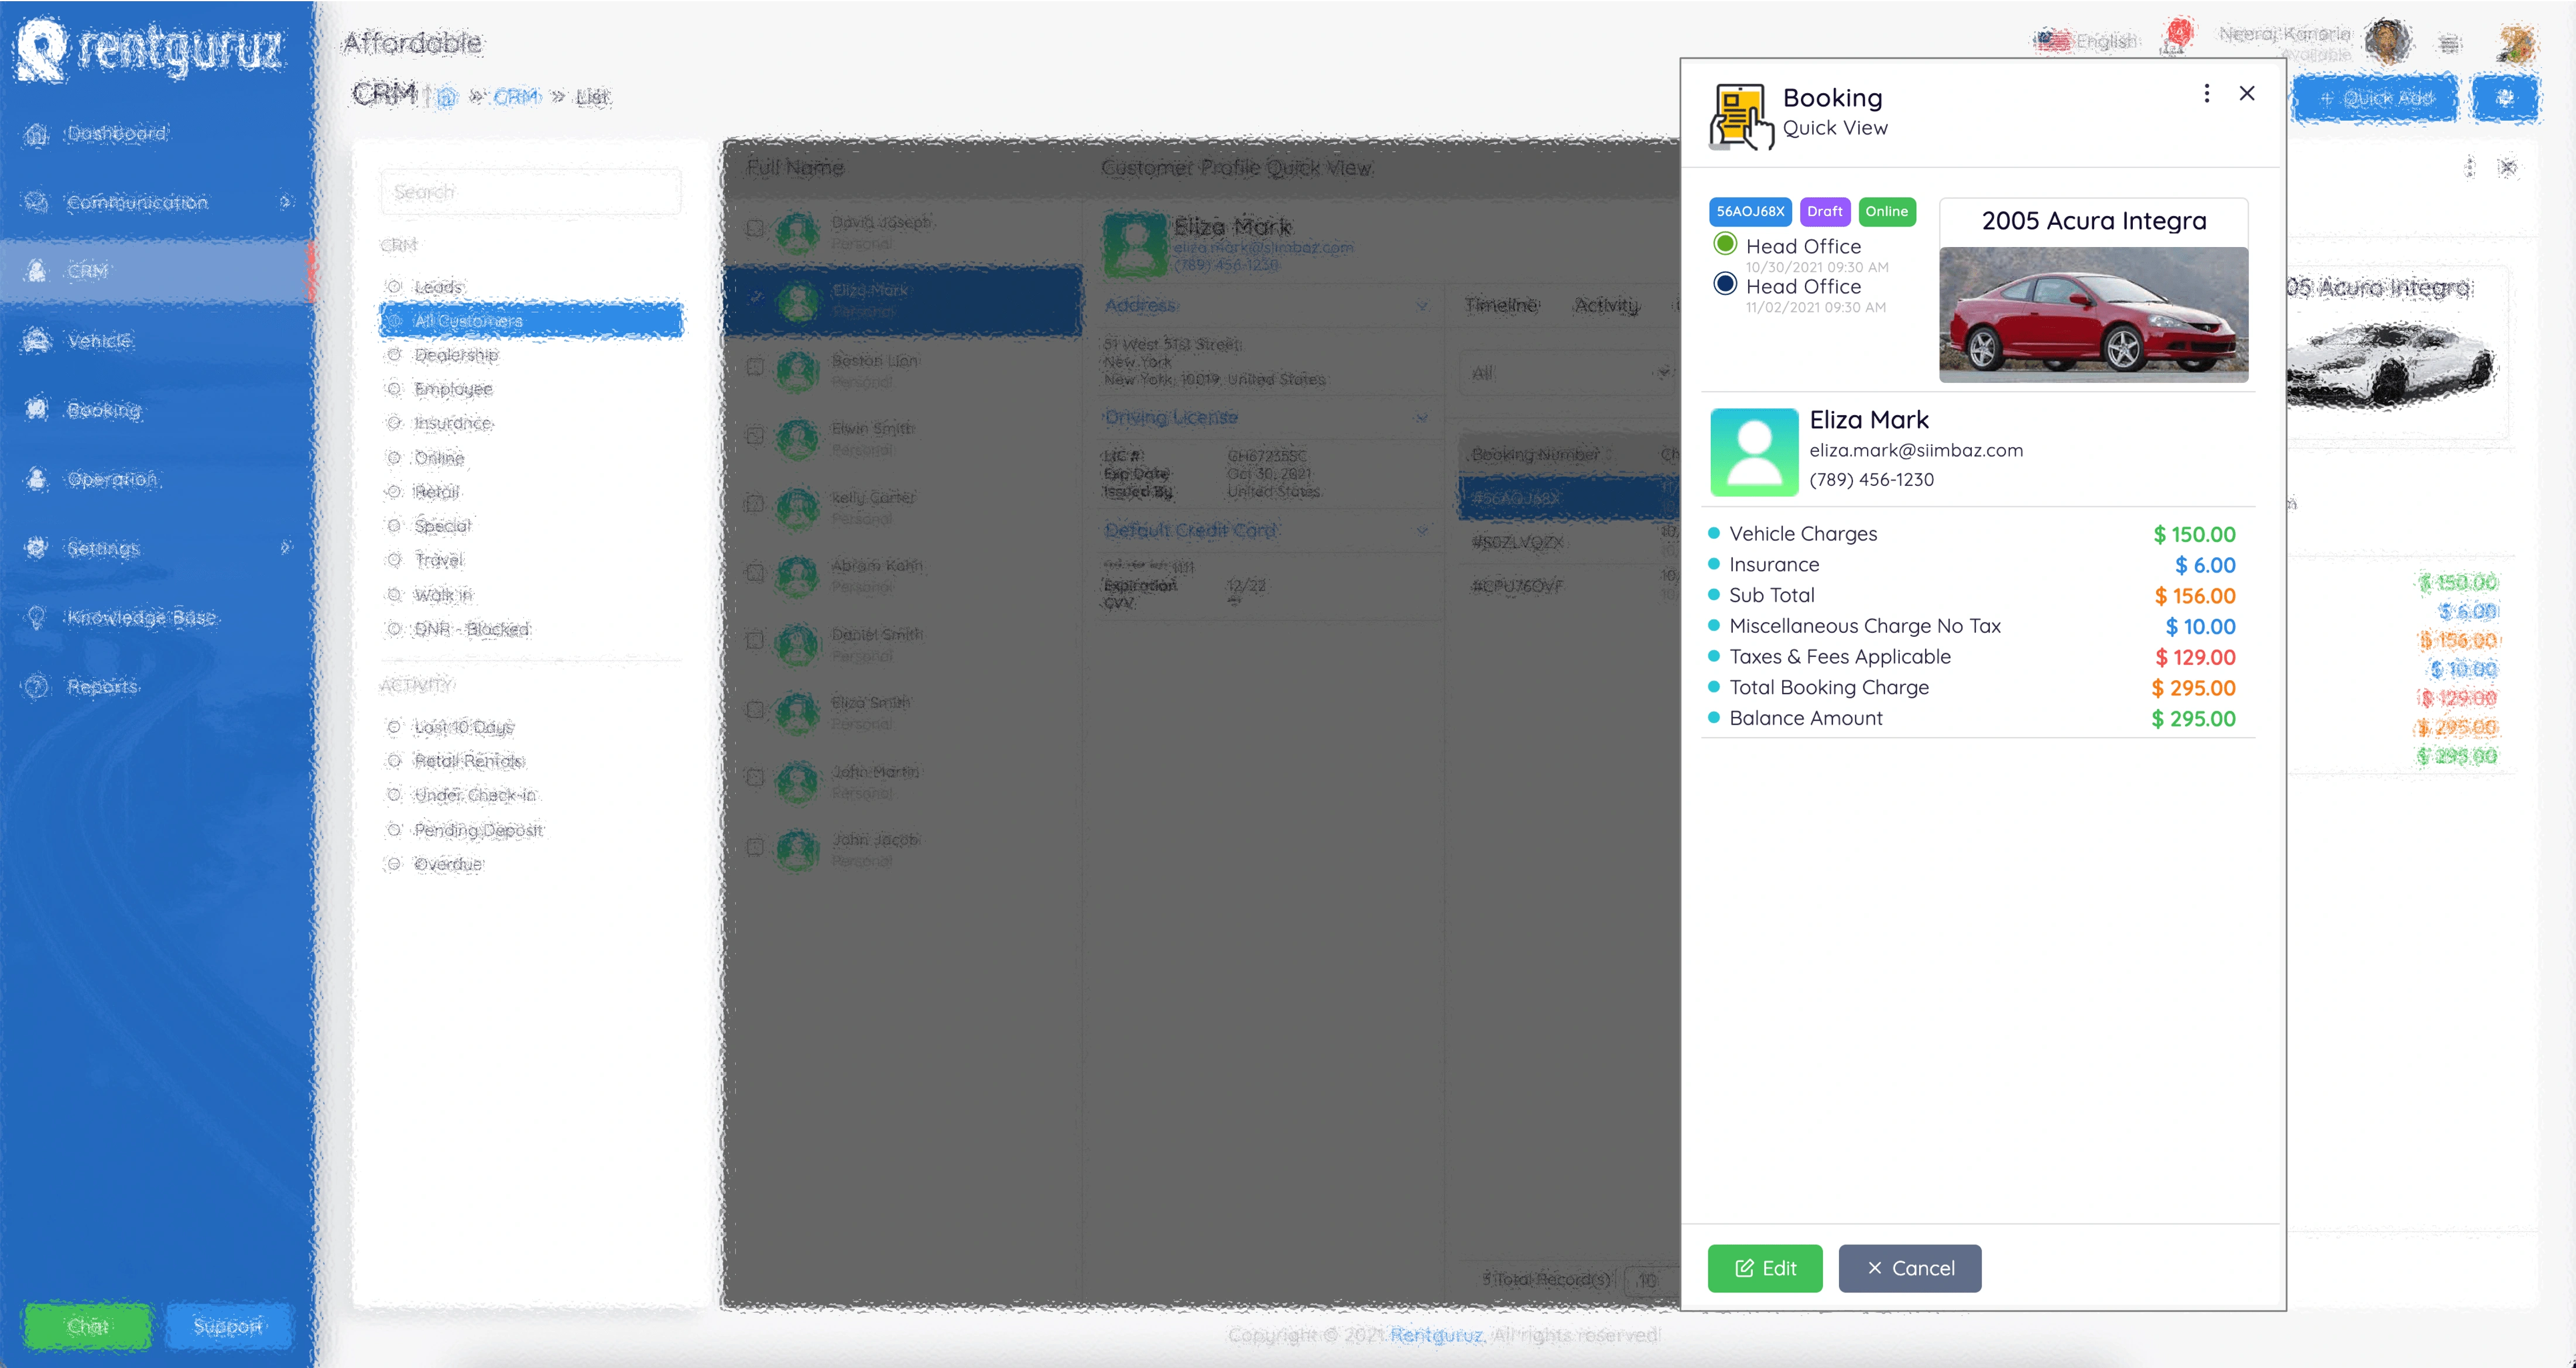Expand the Communication sidebar submenu
This screenshot has height=1368, width=2576.
(x=286, y=203)
